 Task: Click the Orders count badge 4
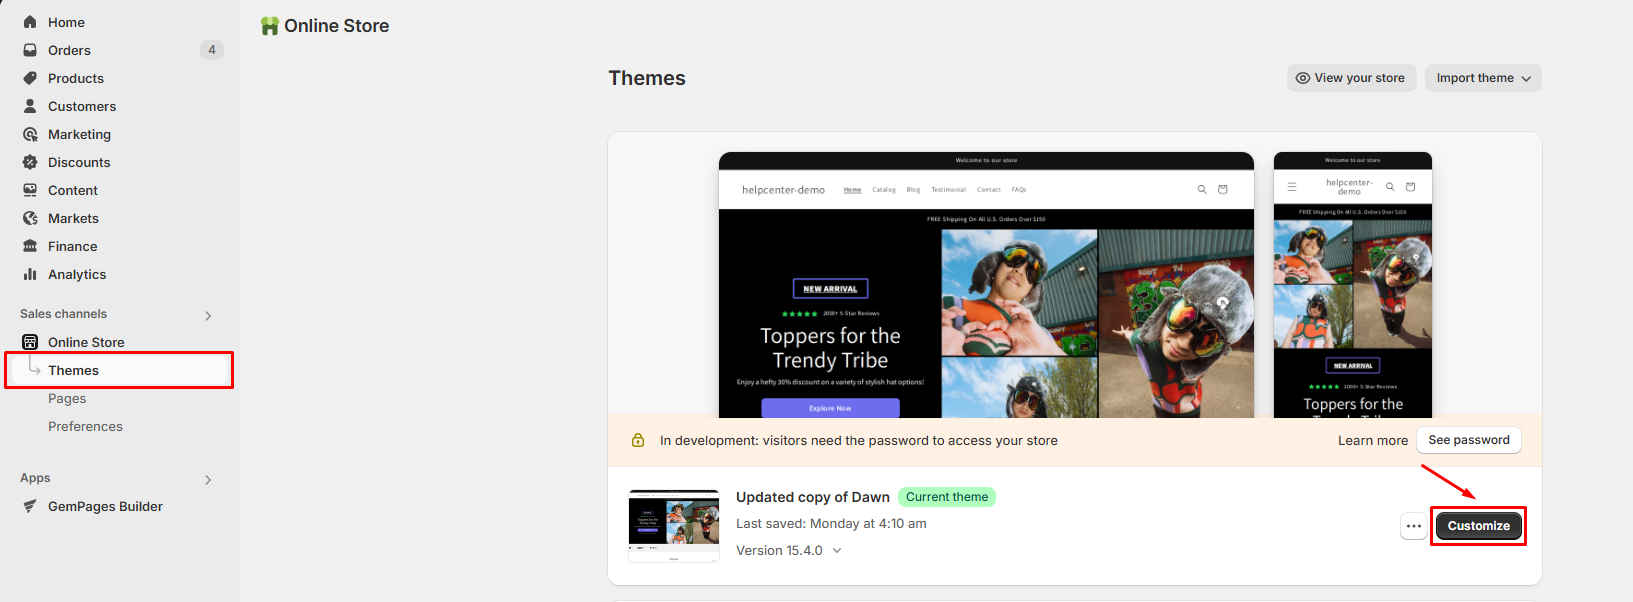pos(212,50)
